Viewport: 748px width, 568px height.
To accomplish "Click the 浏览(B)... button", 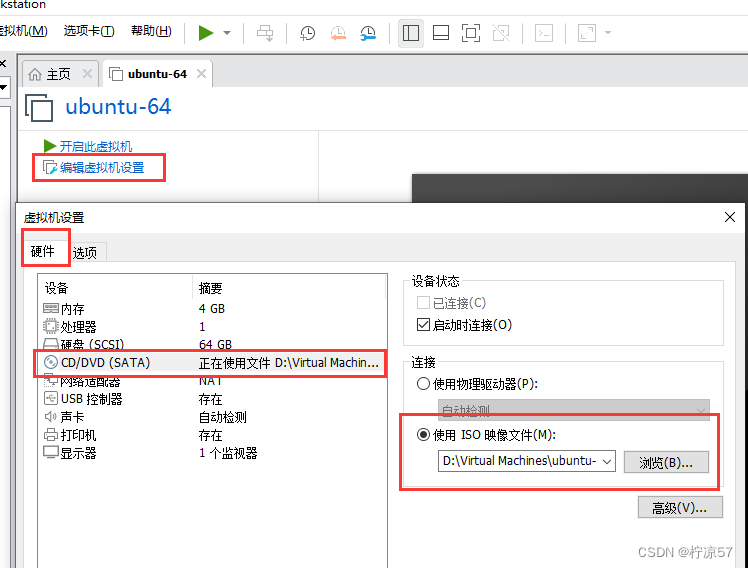I will point(666,462).
